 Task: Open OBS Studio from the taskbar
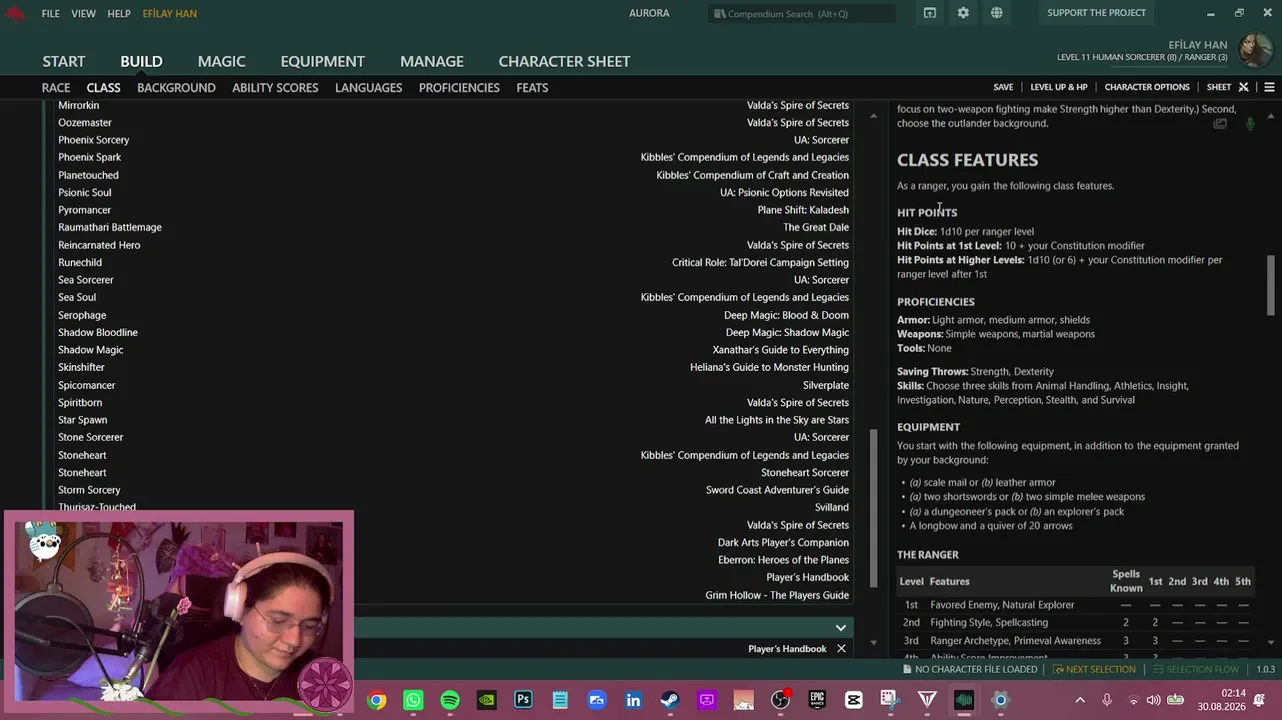(x=780, y=701)
